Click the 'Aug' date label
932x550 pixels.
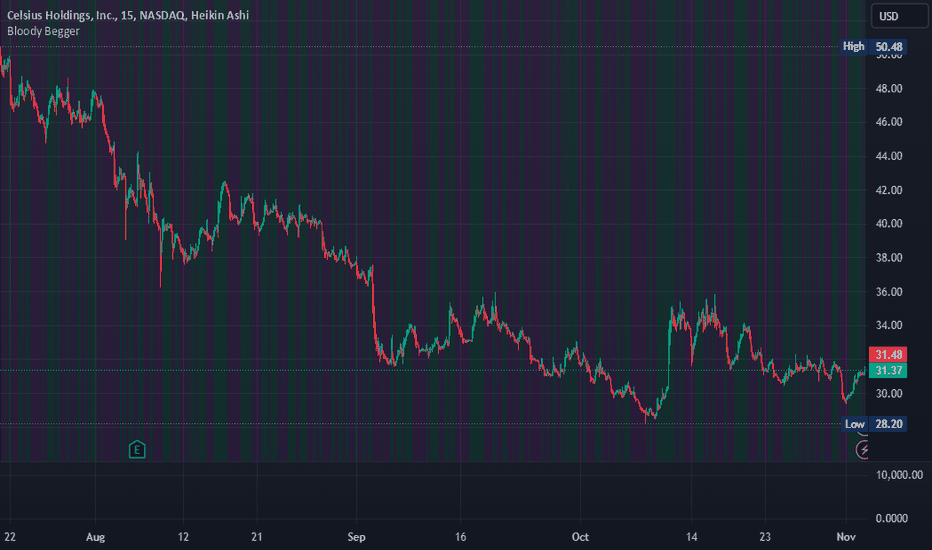click(95, 537)
